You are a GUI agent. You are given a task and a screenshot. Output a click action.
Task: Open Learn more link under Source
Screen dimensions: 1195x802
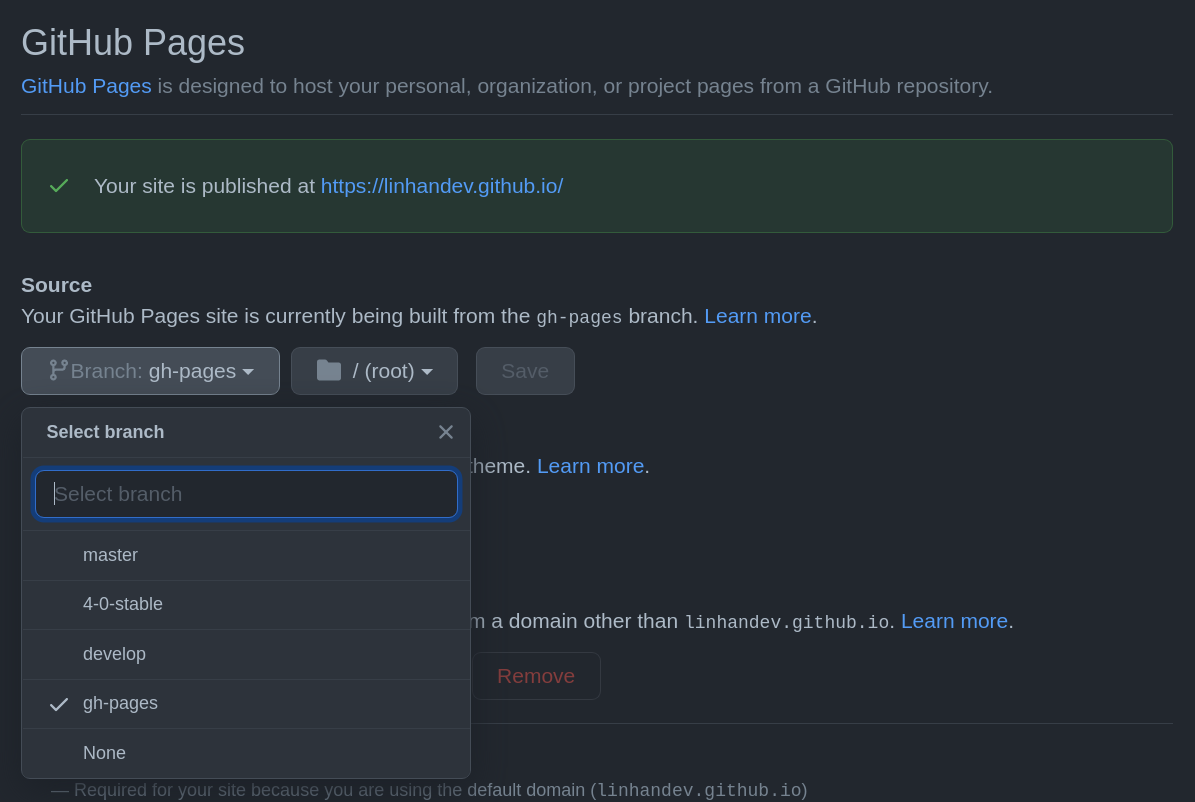[x=757, y=316]
